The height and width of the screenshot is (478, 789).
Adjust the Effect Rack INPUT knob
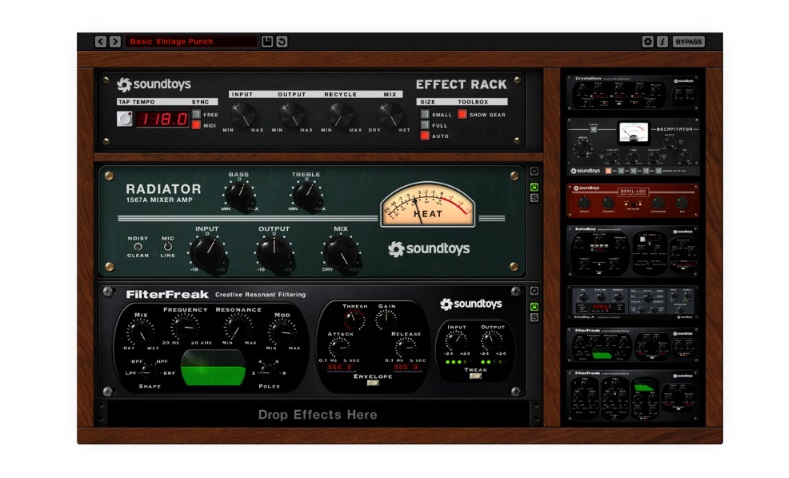243,115
